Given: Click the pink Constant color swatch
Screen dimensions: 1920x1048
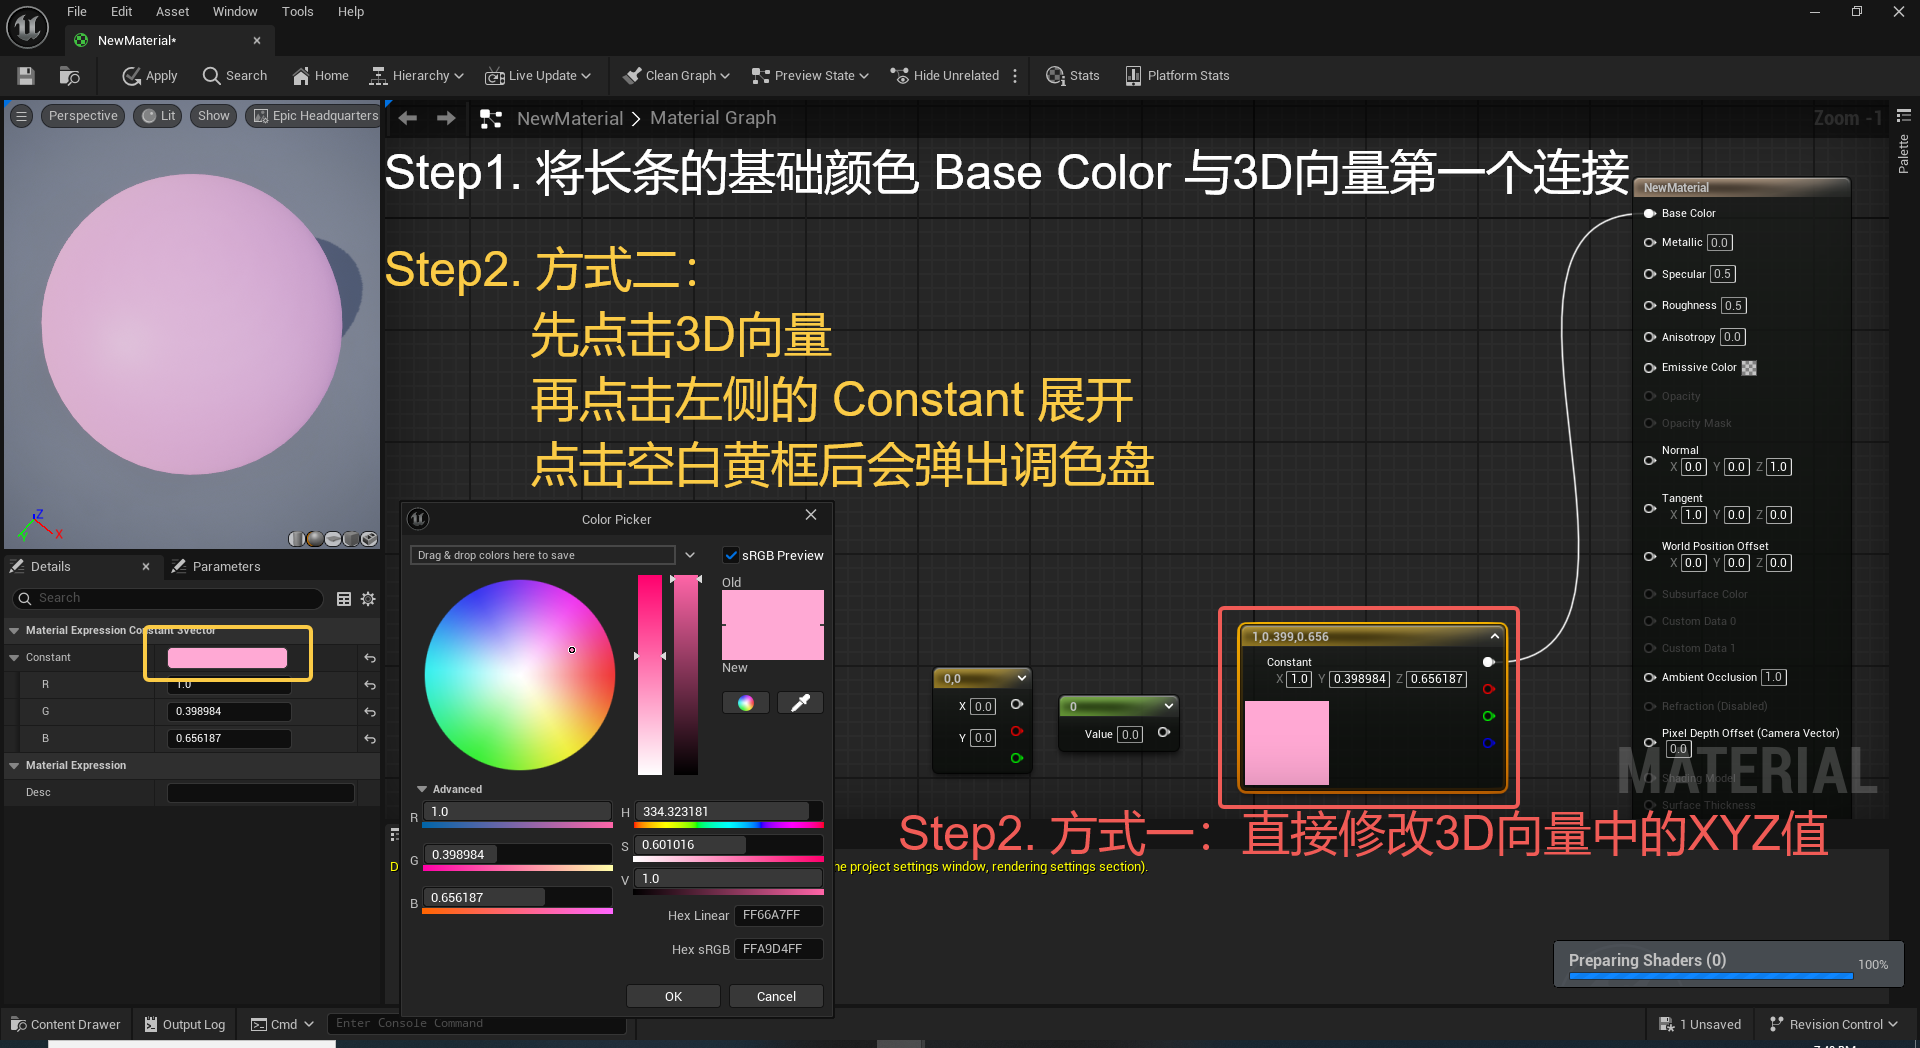Looking at the screenshot, I should click(227, 657).
